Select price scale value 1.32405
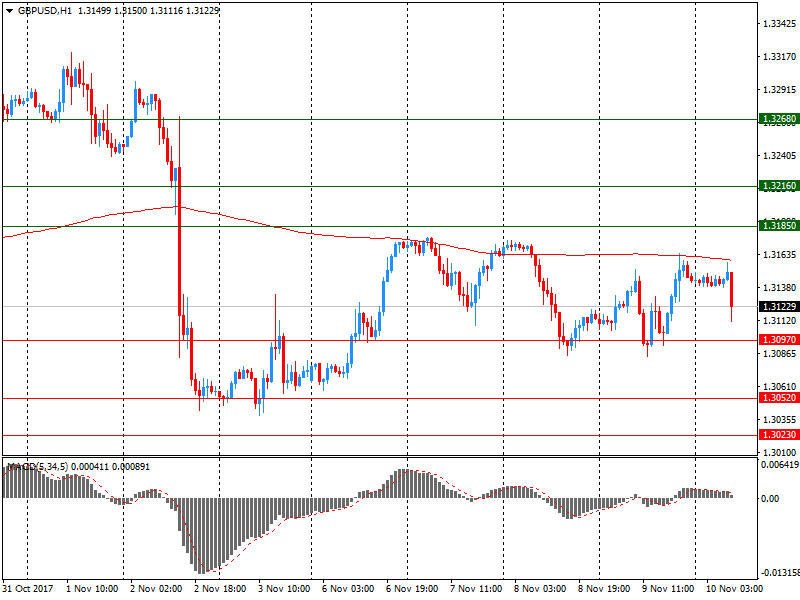 point(779,156)
